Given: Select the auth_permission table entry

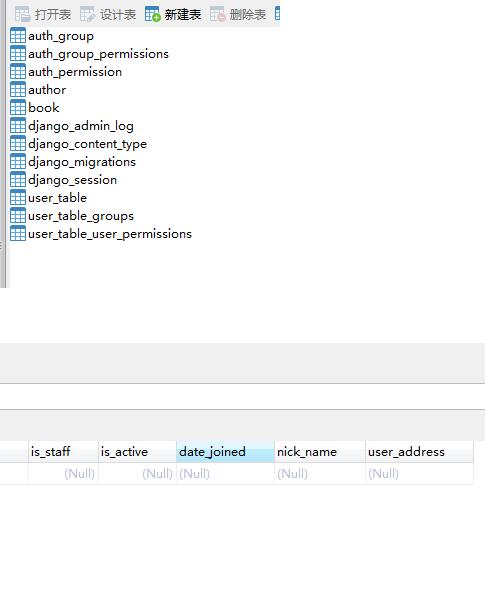Looking at the screenshot, I should (x=75, y=72).
